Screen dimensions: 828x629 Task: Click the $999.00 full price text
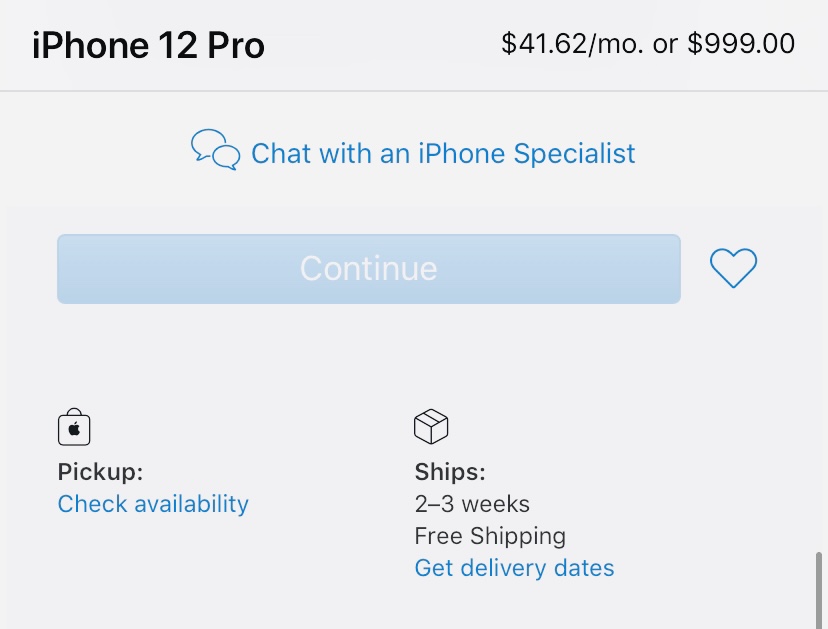click(x=741, y=44)
